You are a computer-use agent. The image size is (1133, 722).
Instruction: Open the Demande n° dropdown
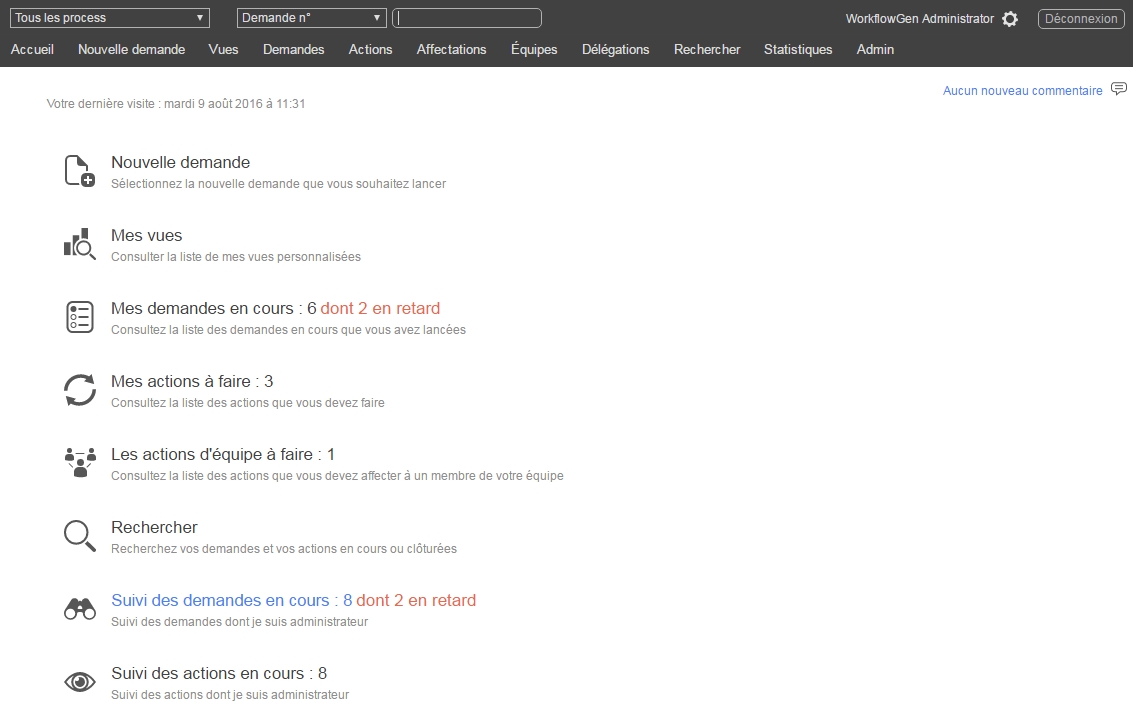coord(311,18)
